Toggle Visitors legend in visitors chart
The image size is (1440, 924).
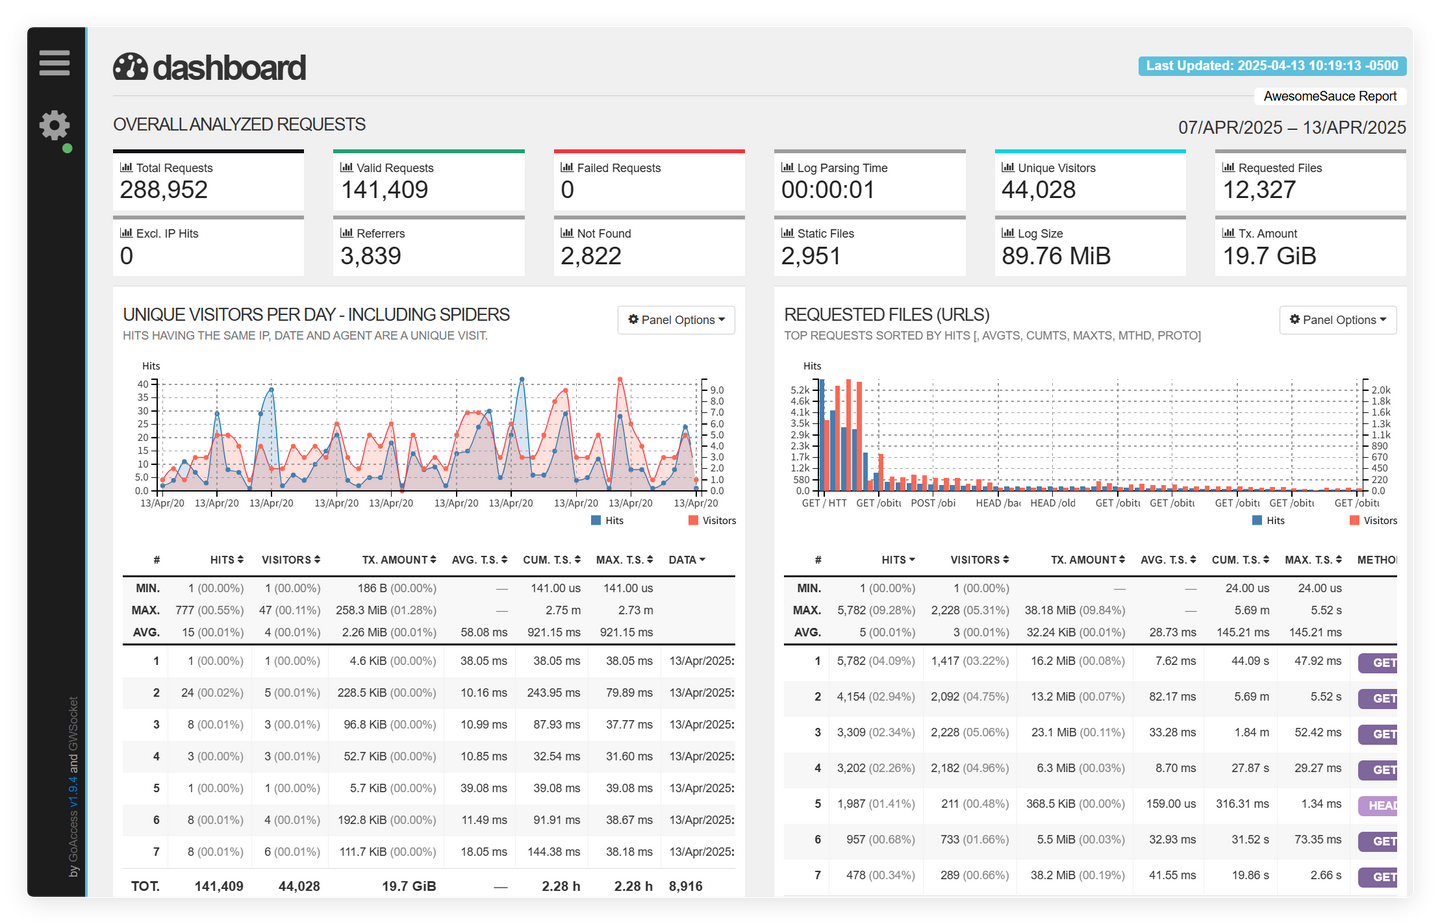tap(712, 520)
